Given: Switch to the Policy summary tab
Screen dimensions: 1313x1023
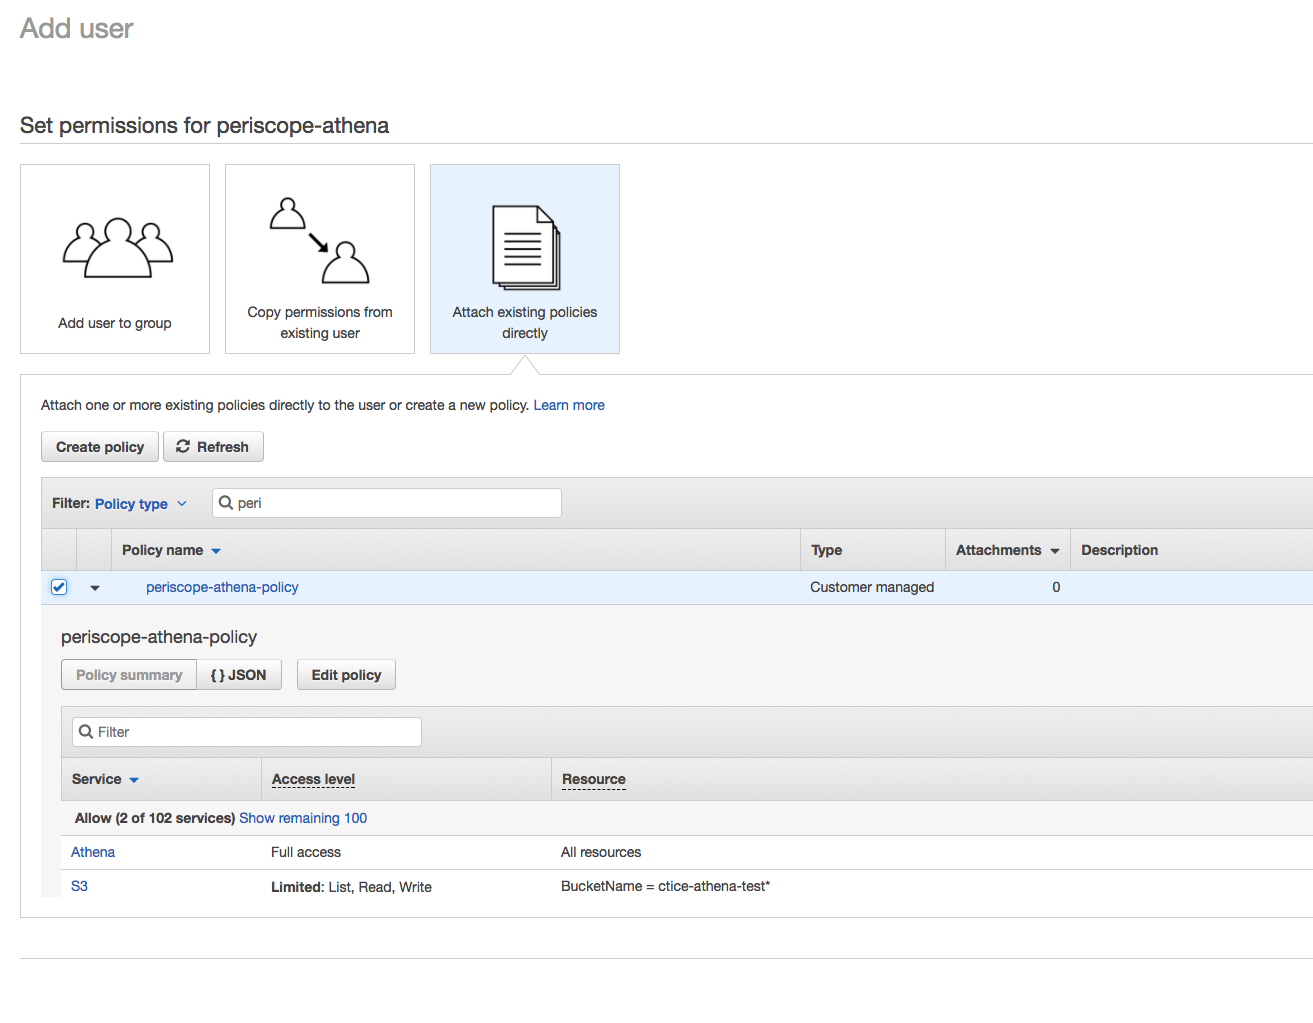Looking at the screenshot, I should click(x=129, y=675).
